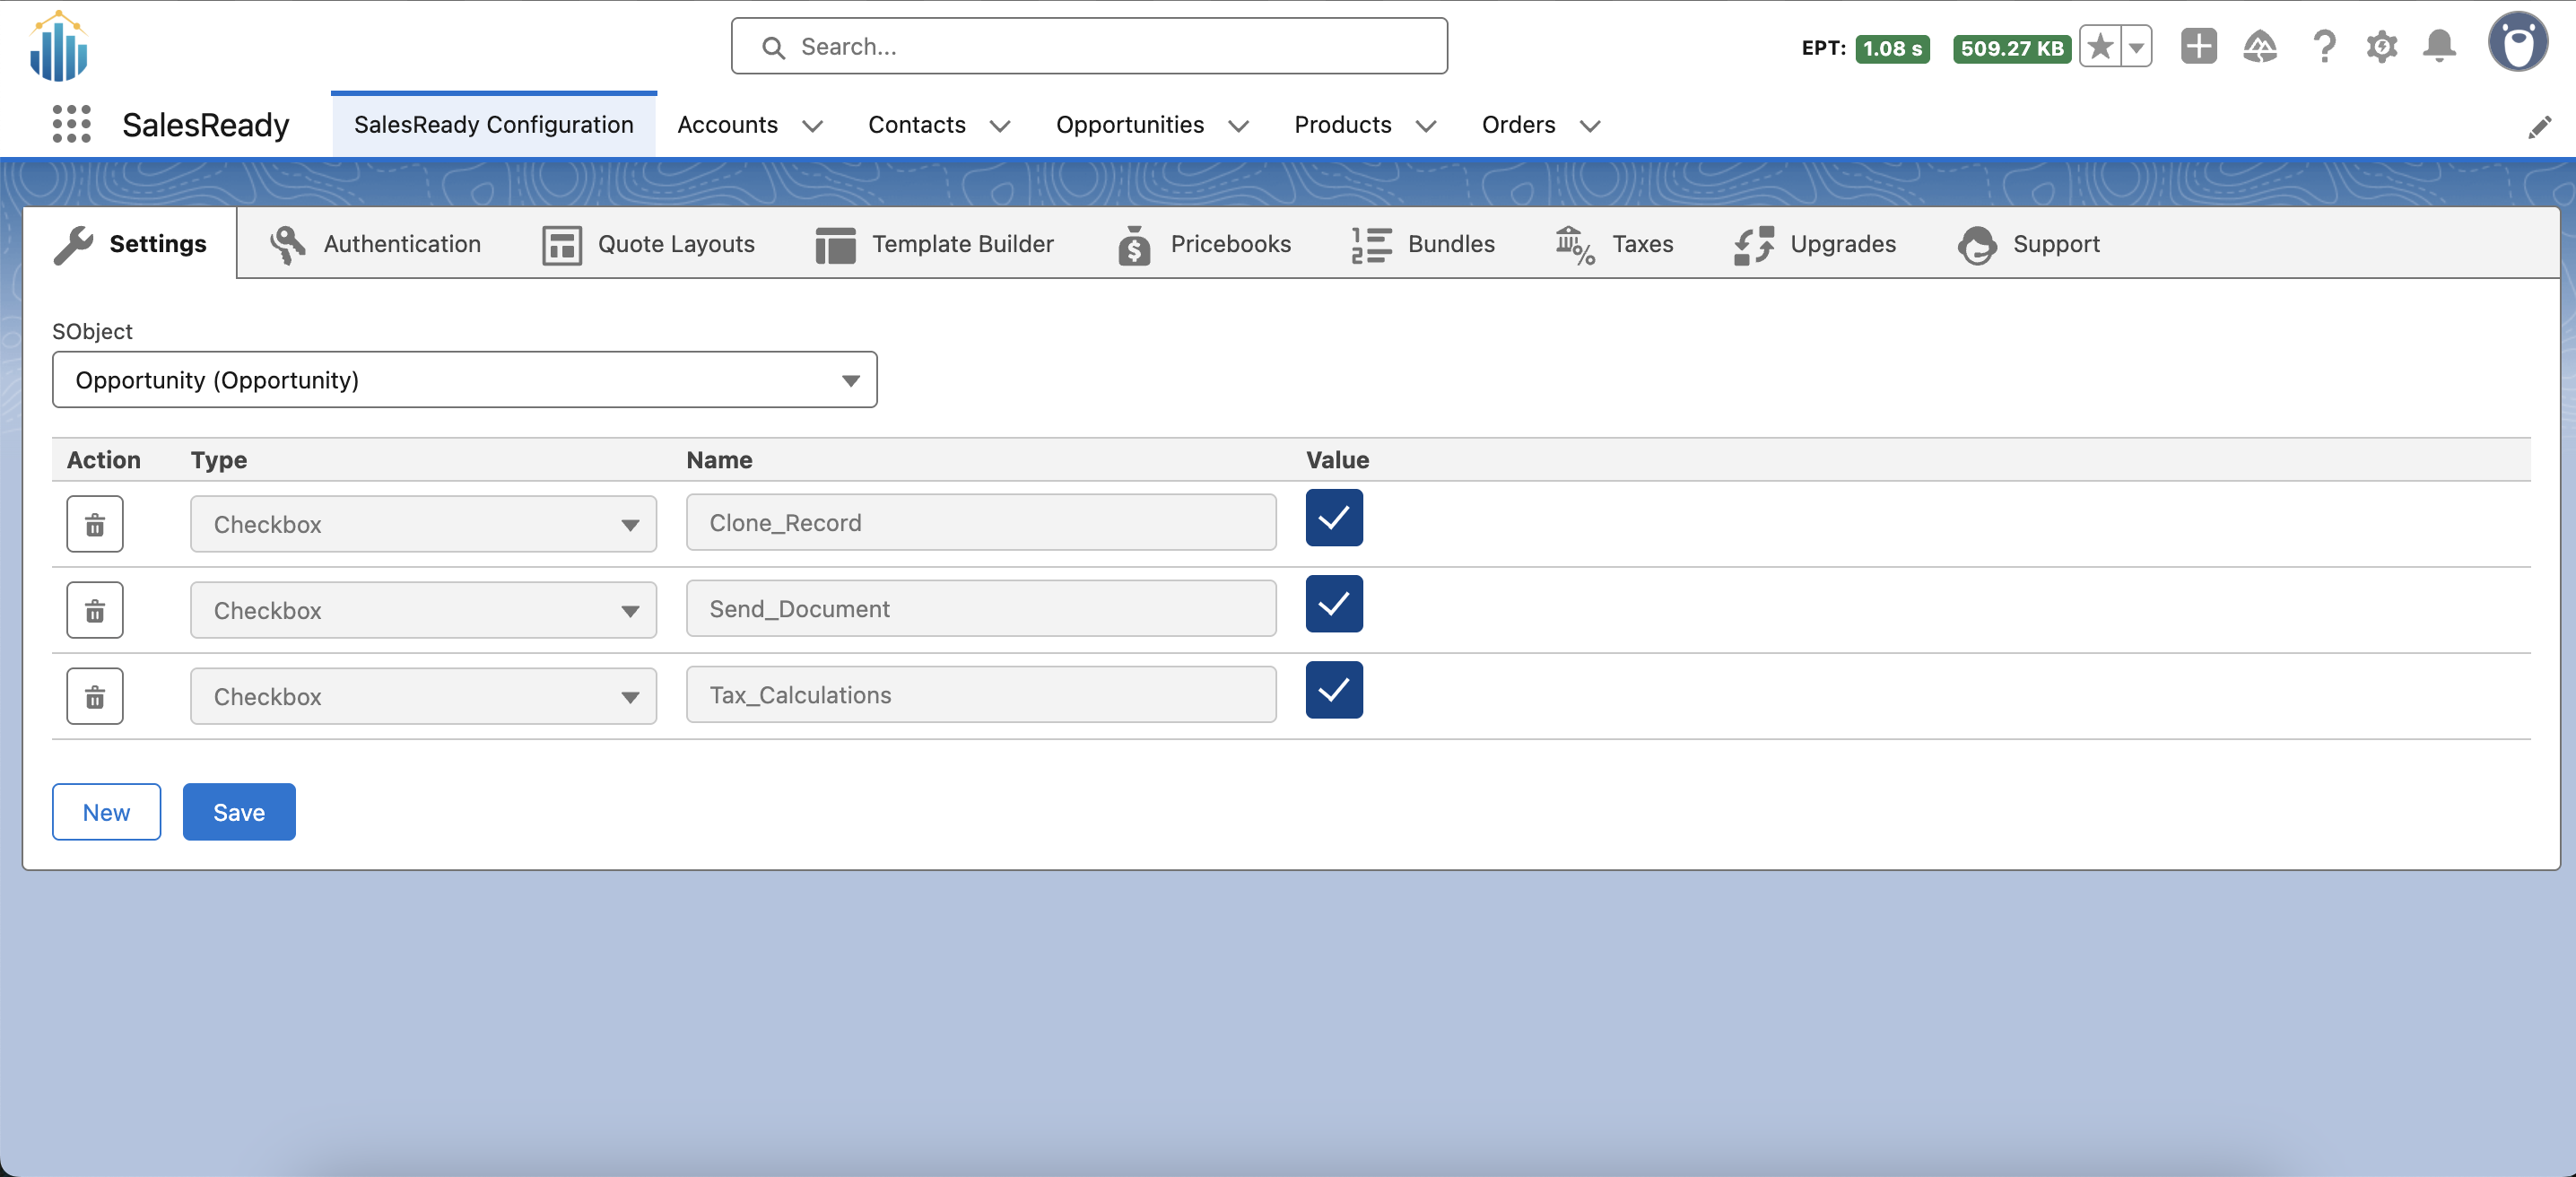Viewport: 2576px width, 1177px height.
Task: Open the help question mark
Action: click(x=2324, y=47)
